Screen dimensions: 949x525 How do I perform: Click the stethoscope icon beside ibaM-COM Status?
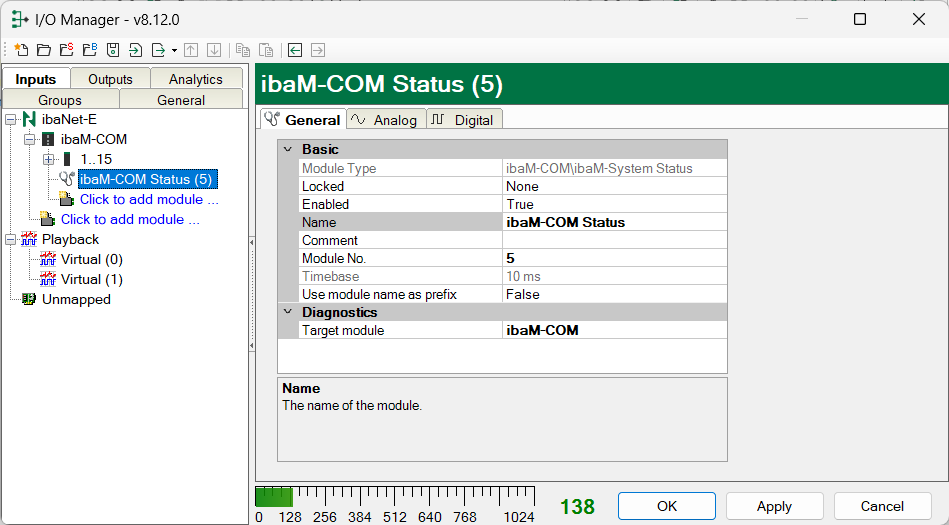[x=67, y=179]
